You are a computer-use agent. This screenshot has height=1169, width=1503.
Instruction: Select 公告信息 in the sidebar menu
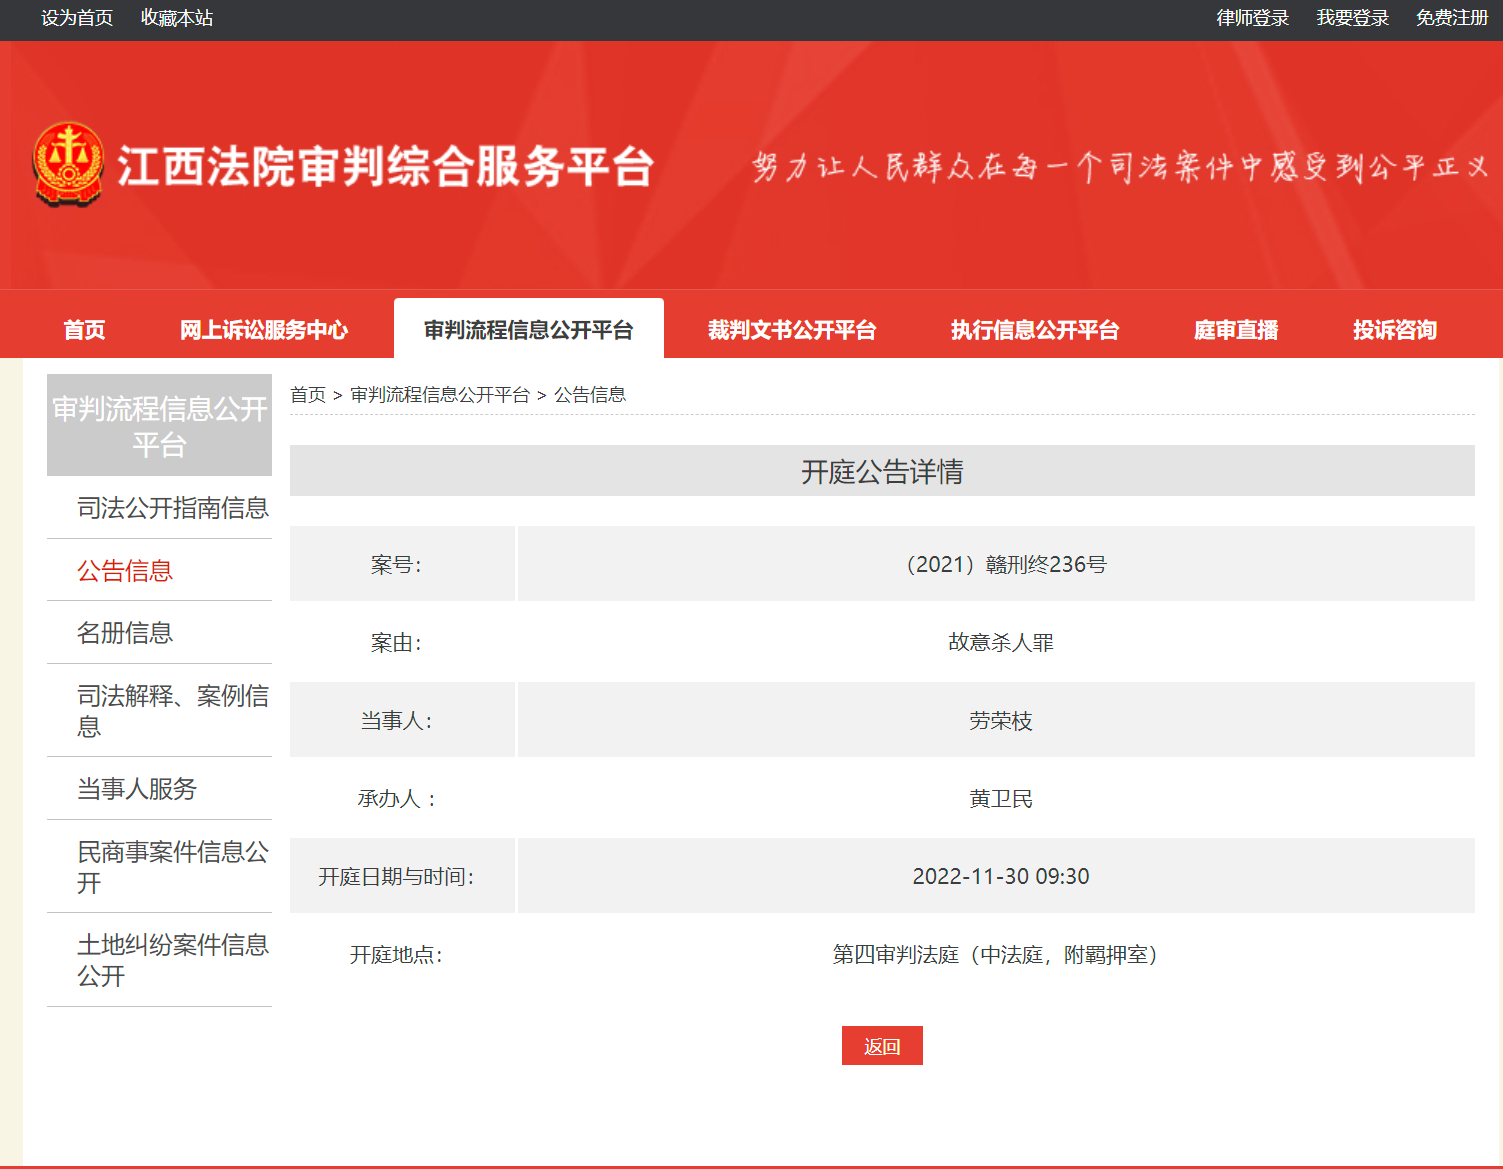click(125, 571)
